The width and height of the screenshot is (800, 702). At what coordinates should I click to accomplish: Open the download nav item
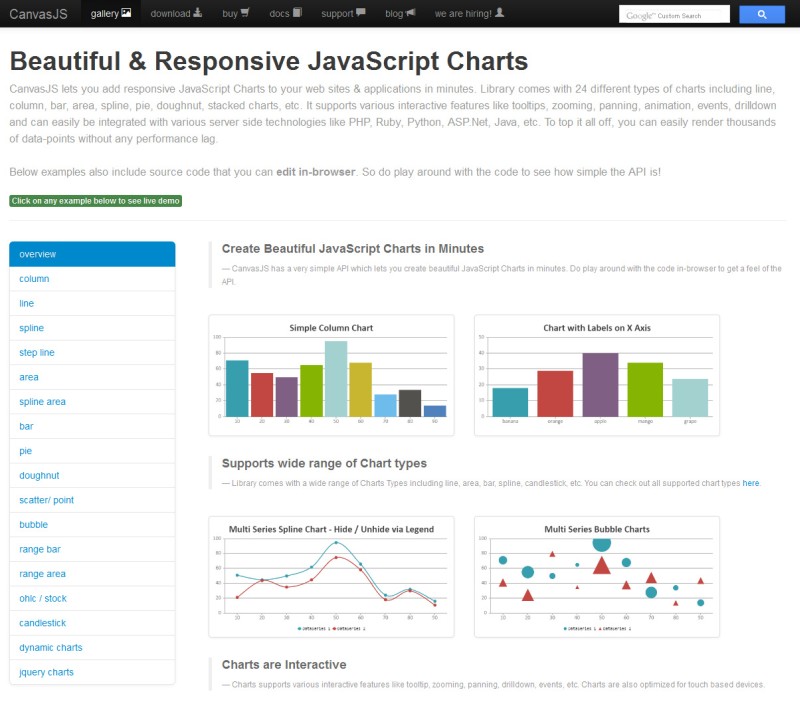pos(176,13)
